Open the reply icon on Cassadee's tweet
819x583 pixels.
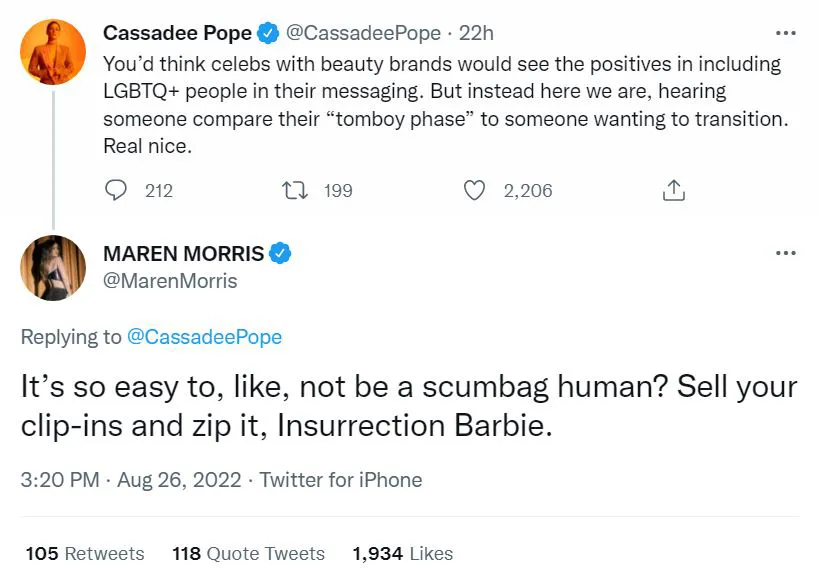click(115, 190)
